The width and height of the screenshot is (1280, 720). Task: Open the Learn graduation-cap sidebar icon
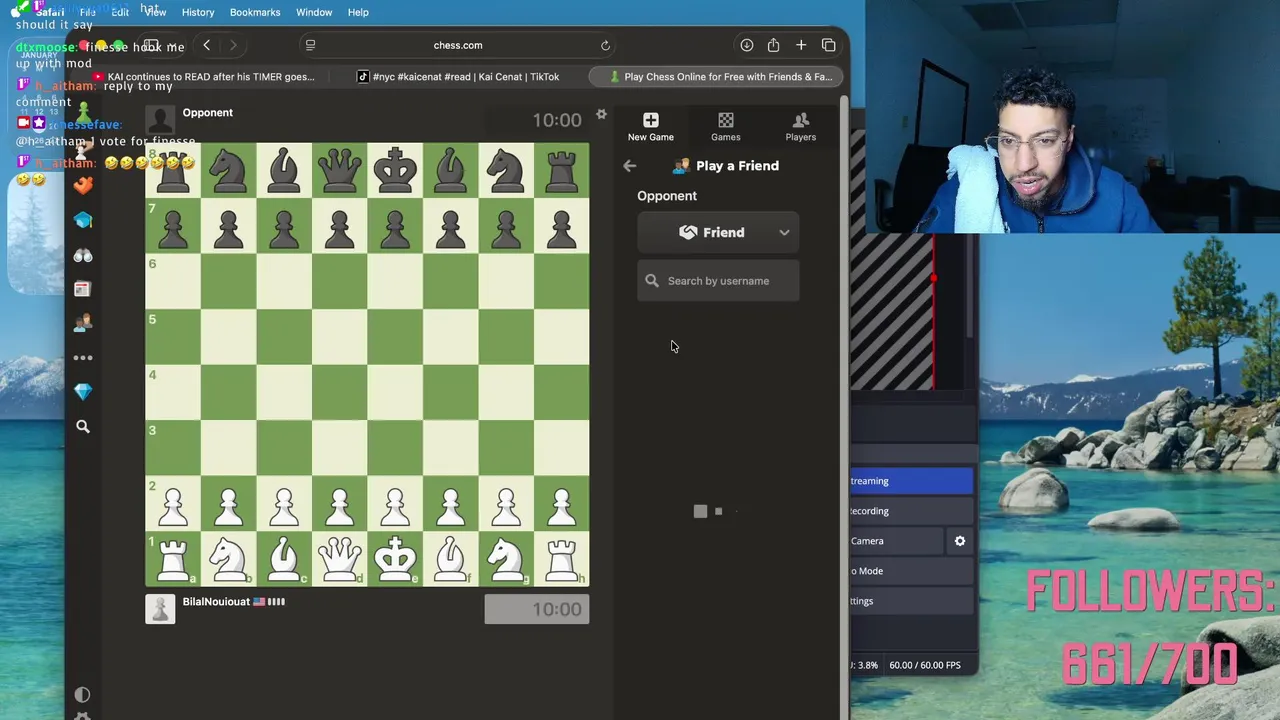[x=83, y=220]
